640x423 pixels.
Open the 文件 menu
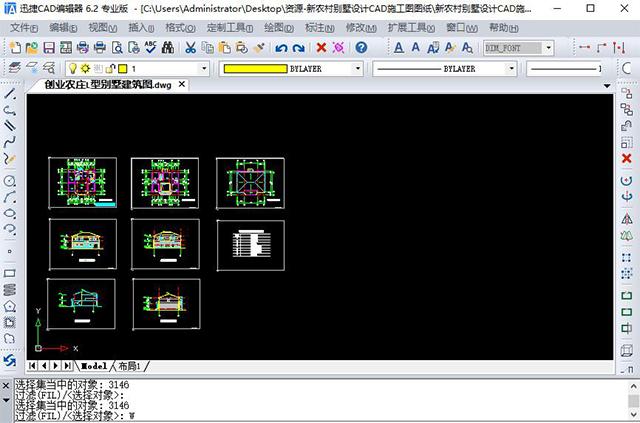(24, 28)
